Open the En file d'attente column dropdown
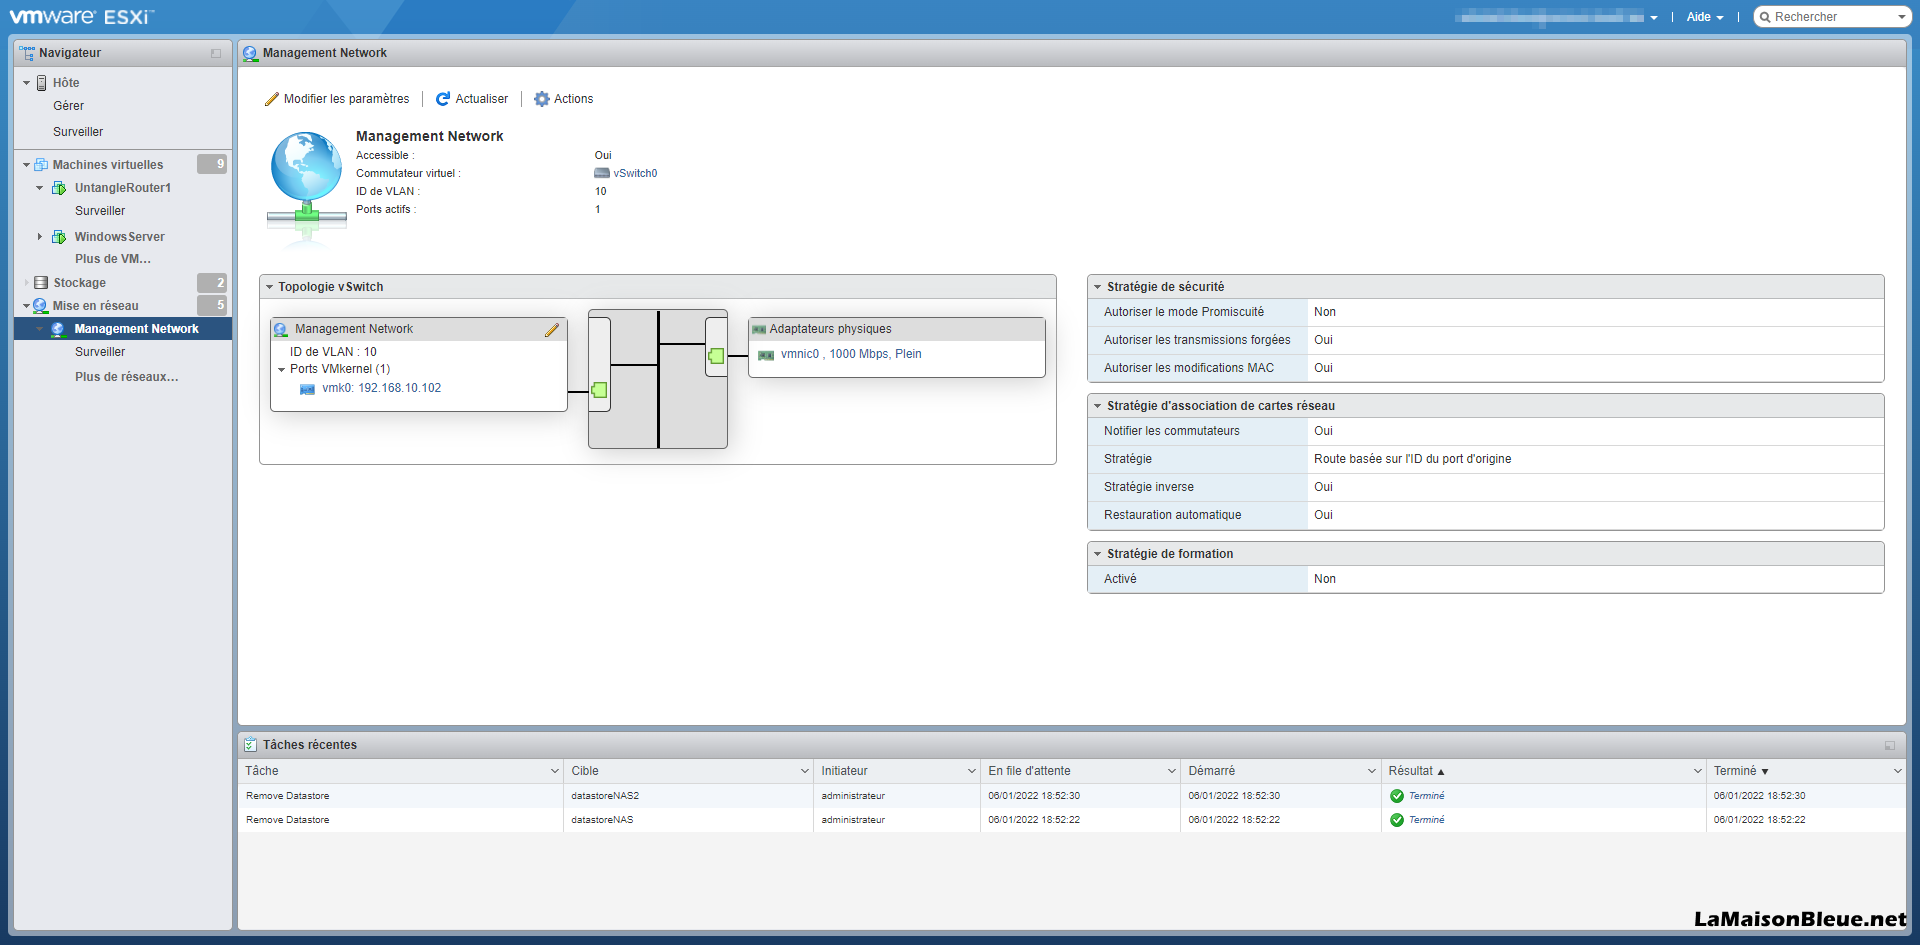The image size is (1920, 945). point(1172,771)
